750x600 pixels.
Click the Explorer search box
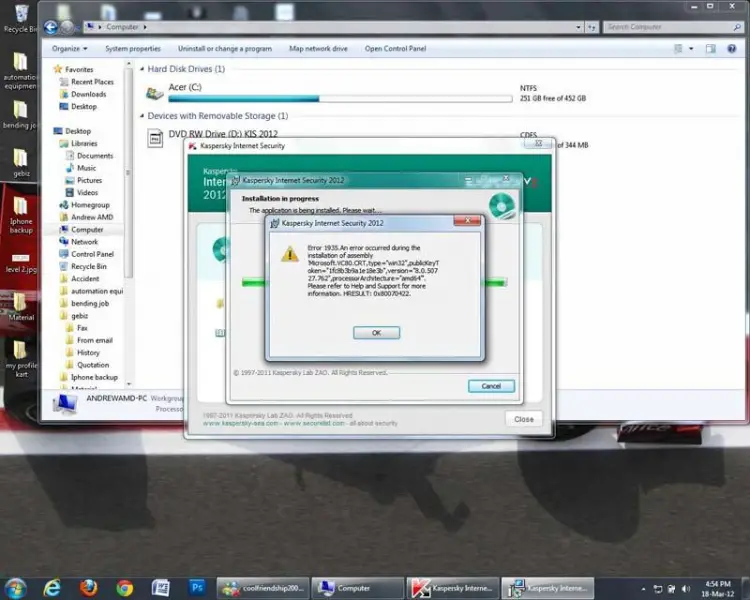673,27
